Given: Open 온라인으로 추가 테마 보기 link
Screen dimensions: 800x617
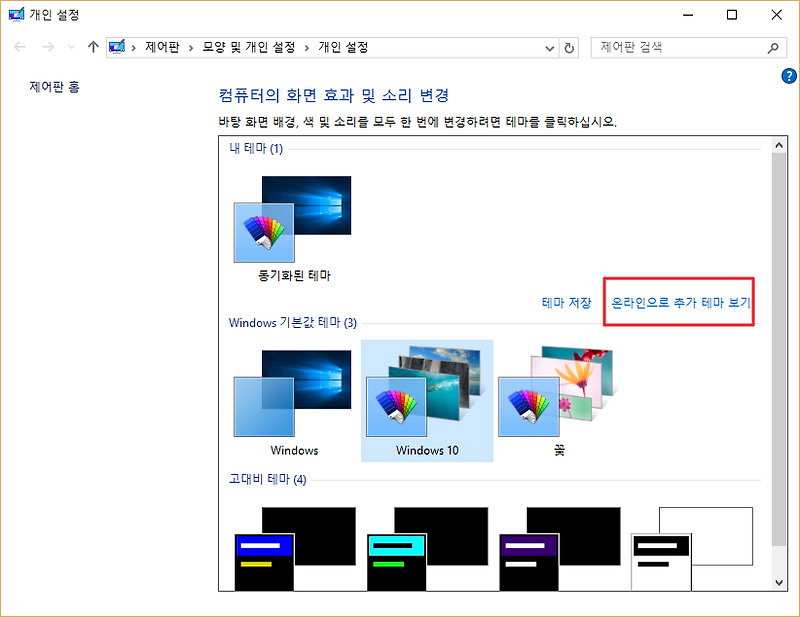Looking at the screenshot, I should (x=681, y=303).
